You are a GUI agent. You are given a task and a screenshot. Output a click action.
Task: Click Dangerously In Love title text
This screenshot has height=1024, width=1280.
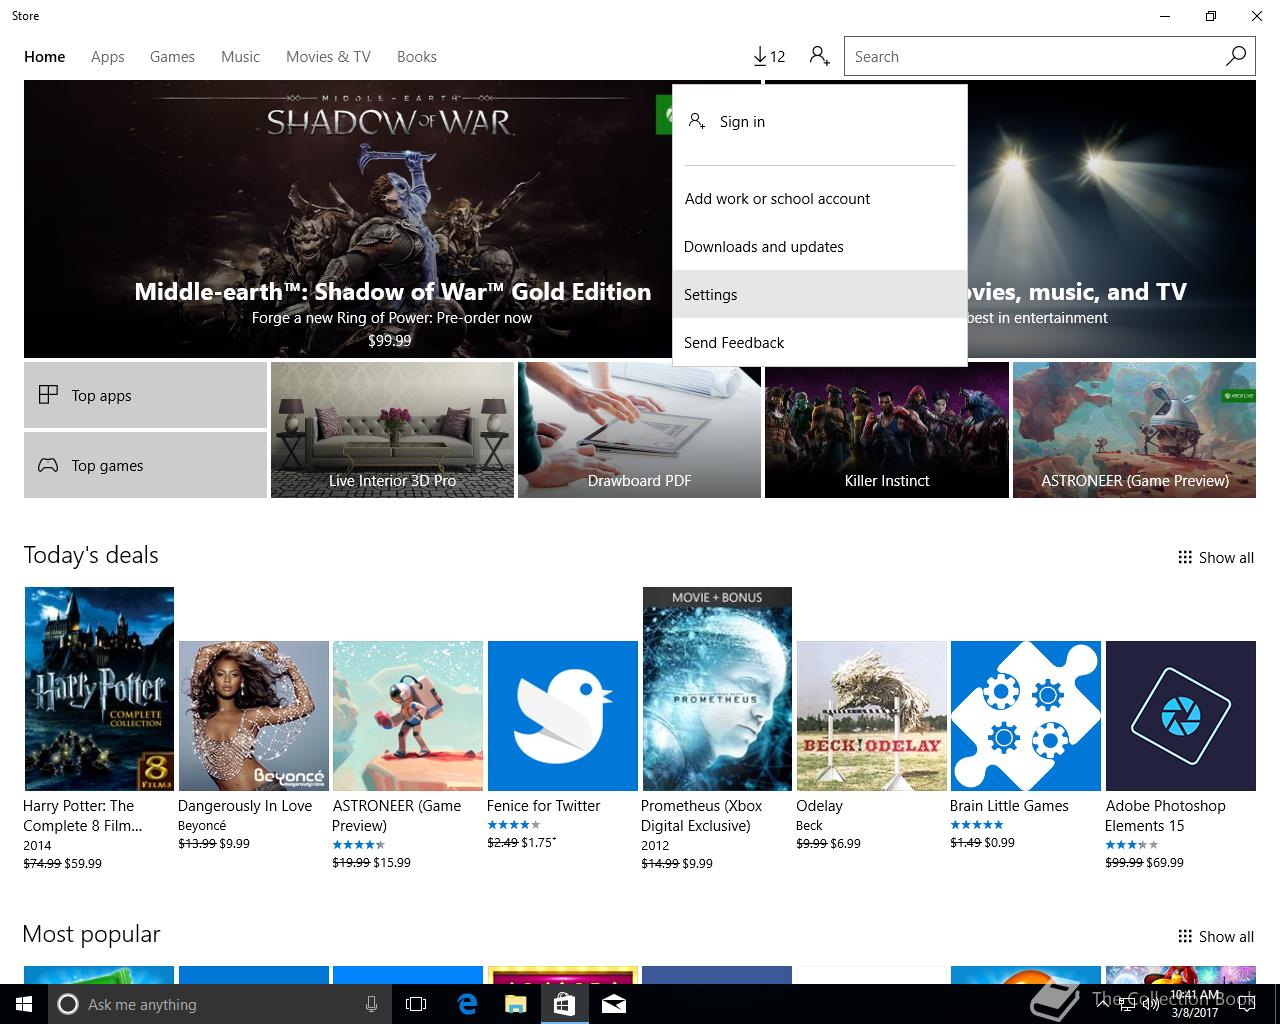tap(245, 806)
